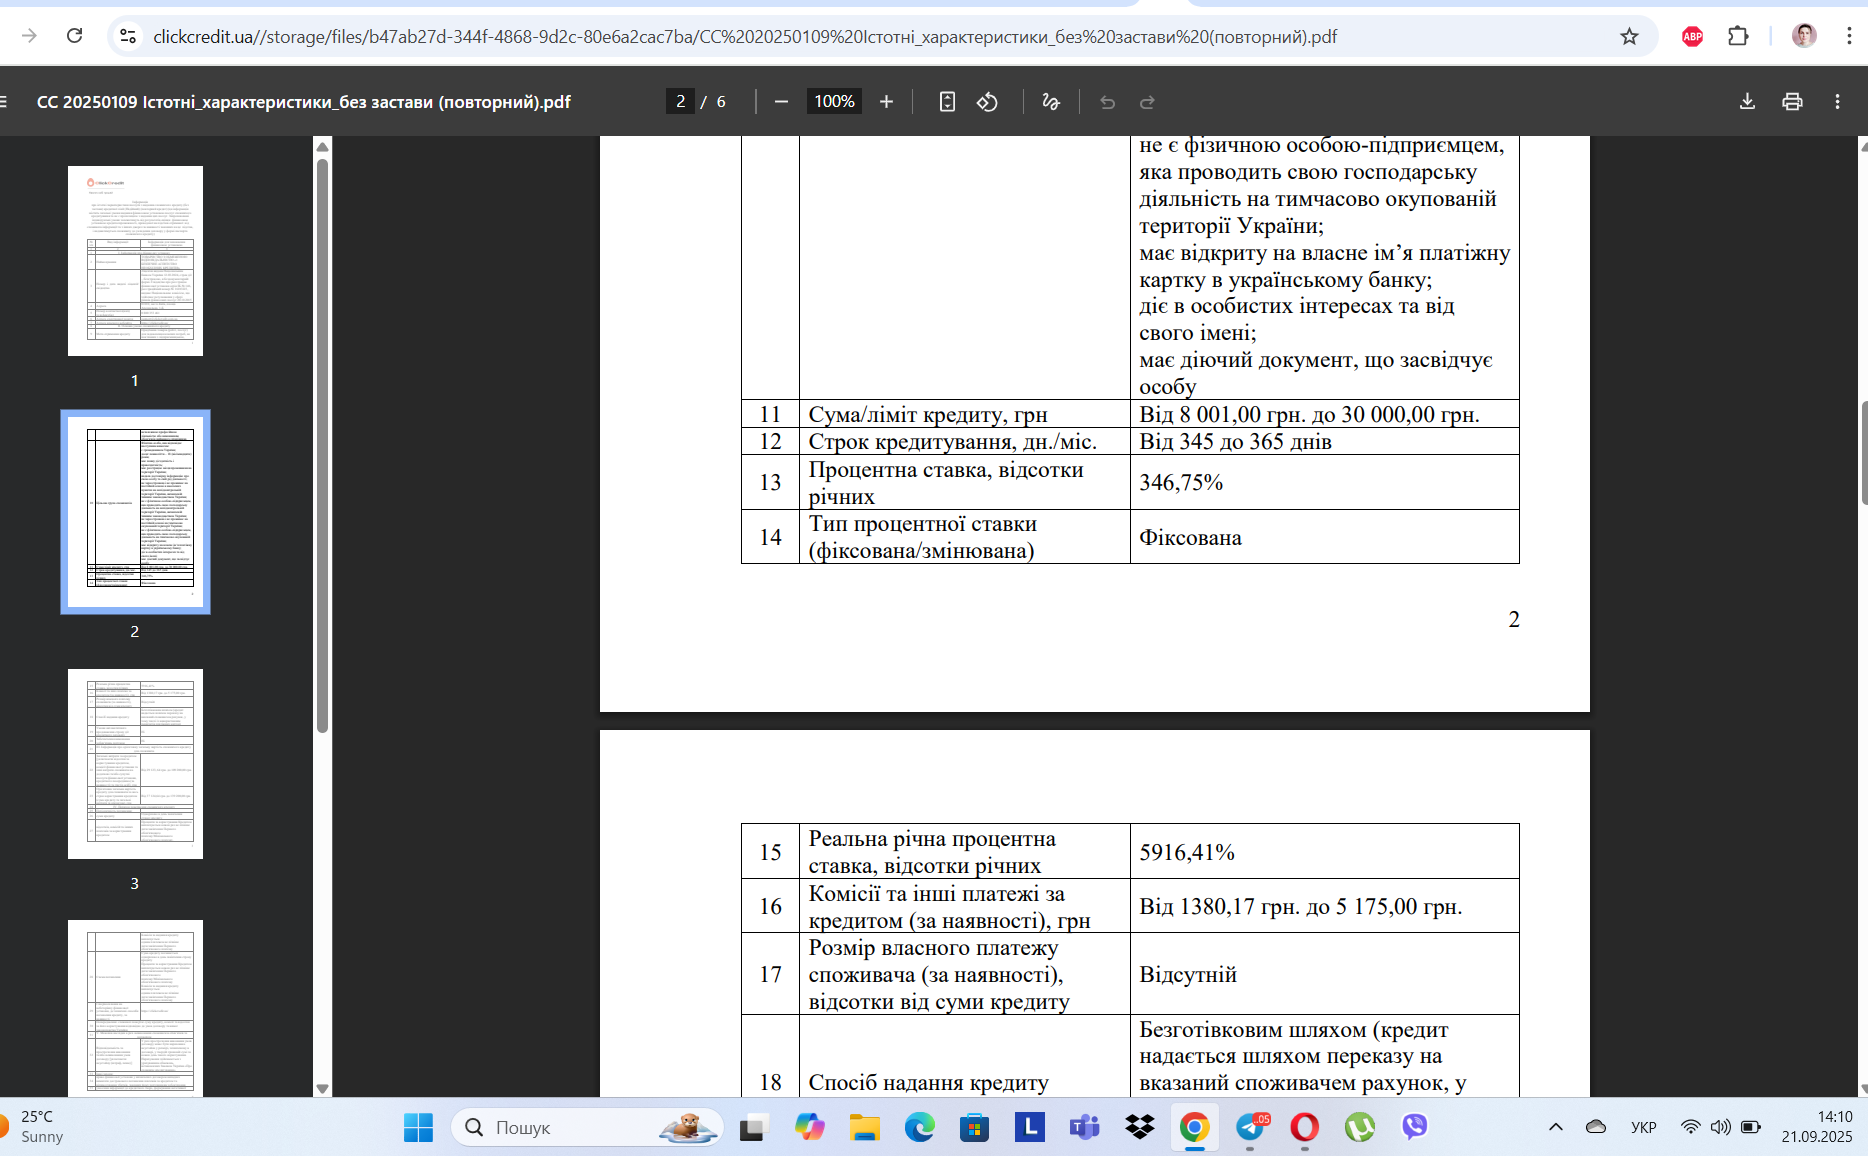The width and height of the screenshot is (1868, 1156).
Task: Open page 1 thumbnail
Action: (x=135, y=260)
